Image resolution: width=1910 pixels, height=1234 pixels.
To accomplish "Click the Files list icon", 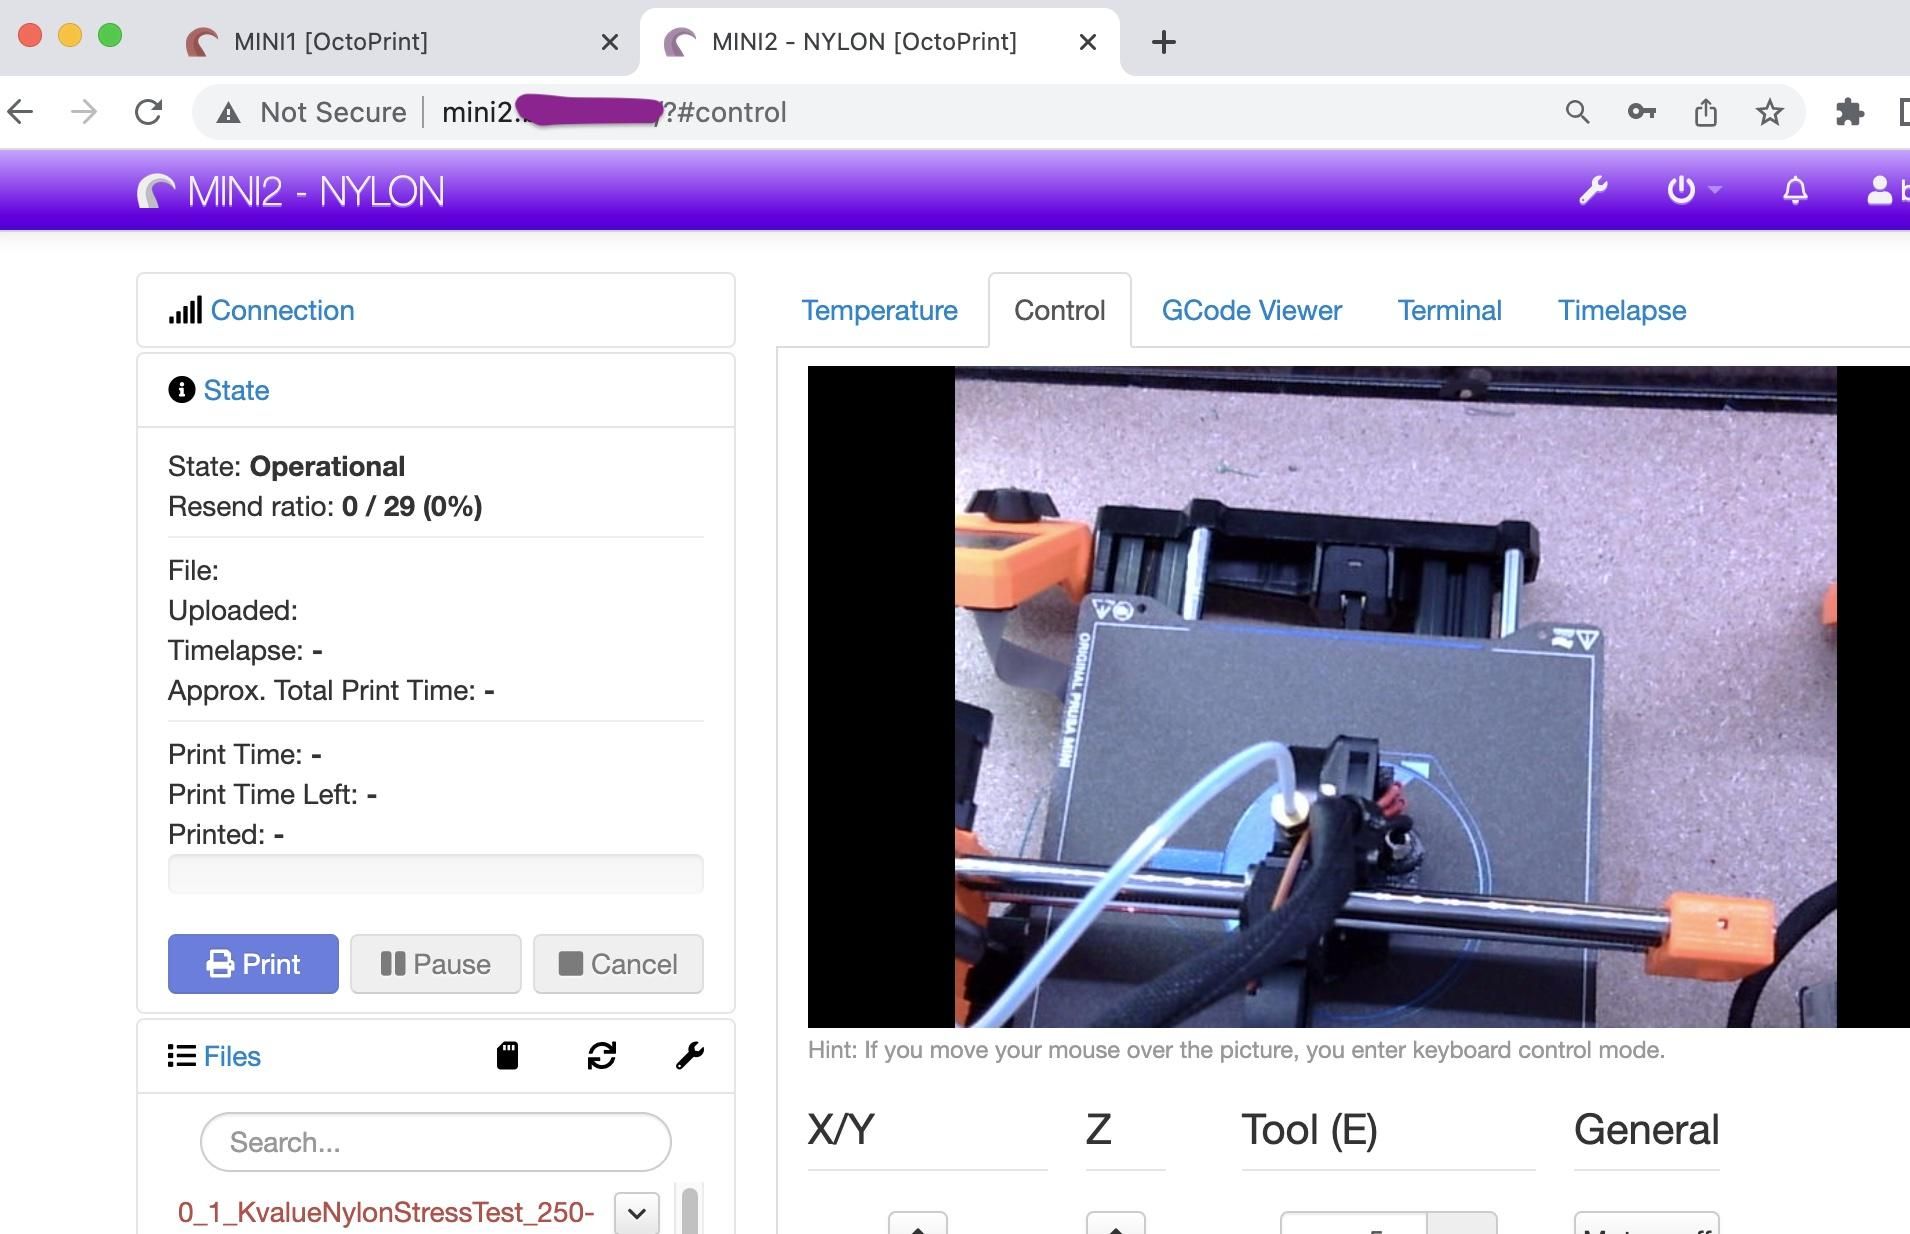I will point(181,1055).
